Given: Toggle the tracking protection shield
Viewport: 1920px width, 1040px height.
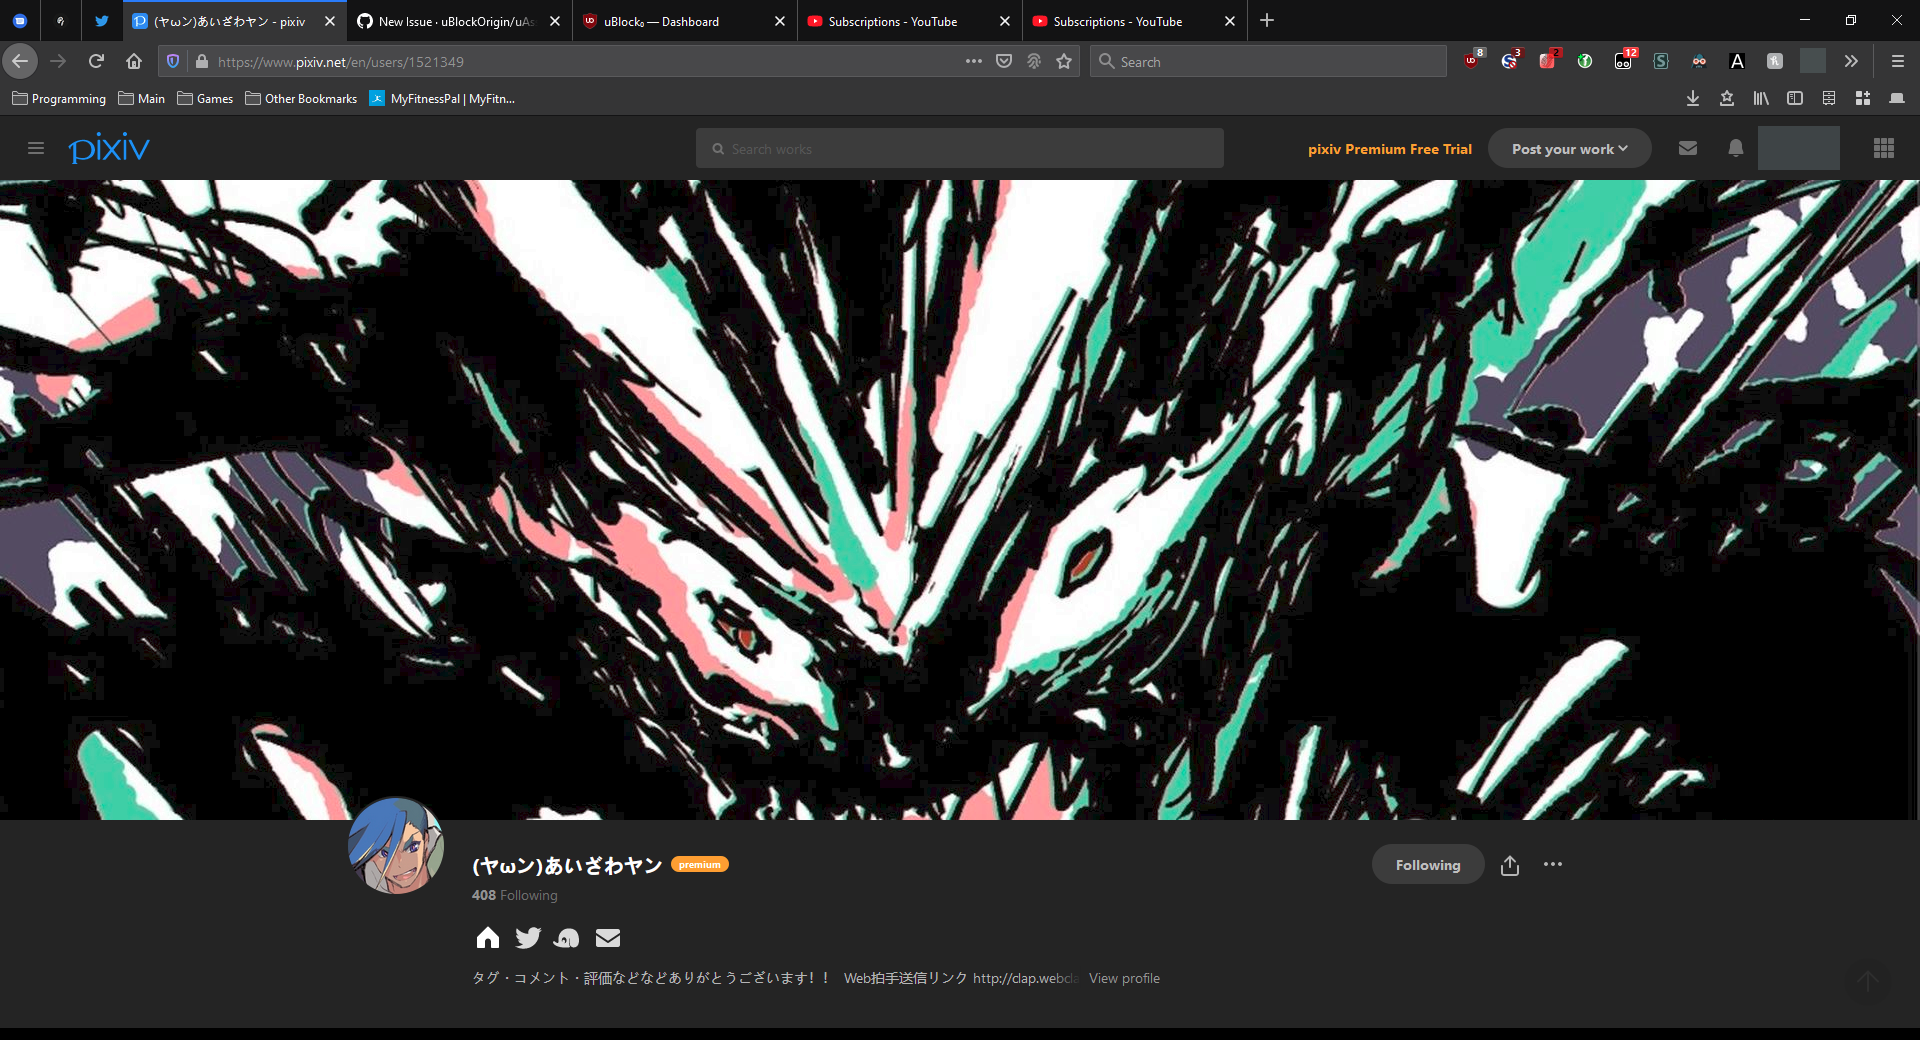Looking at the screenshot, I should click(x=173, y=61).
